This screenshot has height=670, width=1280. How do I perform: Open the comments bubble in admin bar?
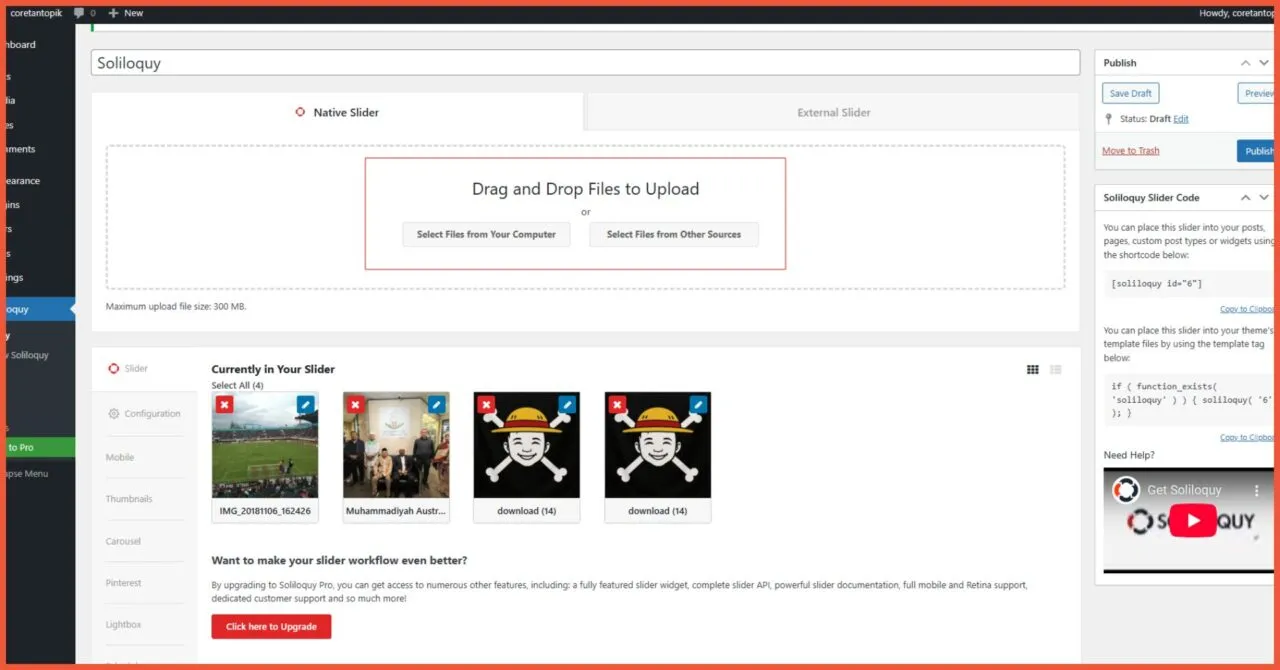80,13
